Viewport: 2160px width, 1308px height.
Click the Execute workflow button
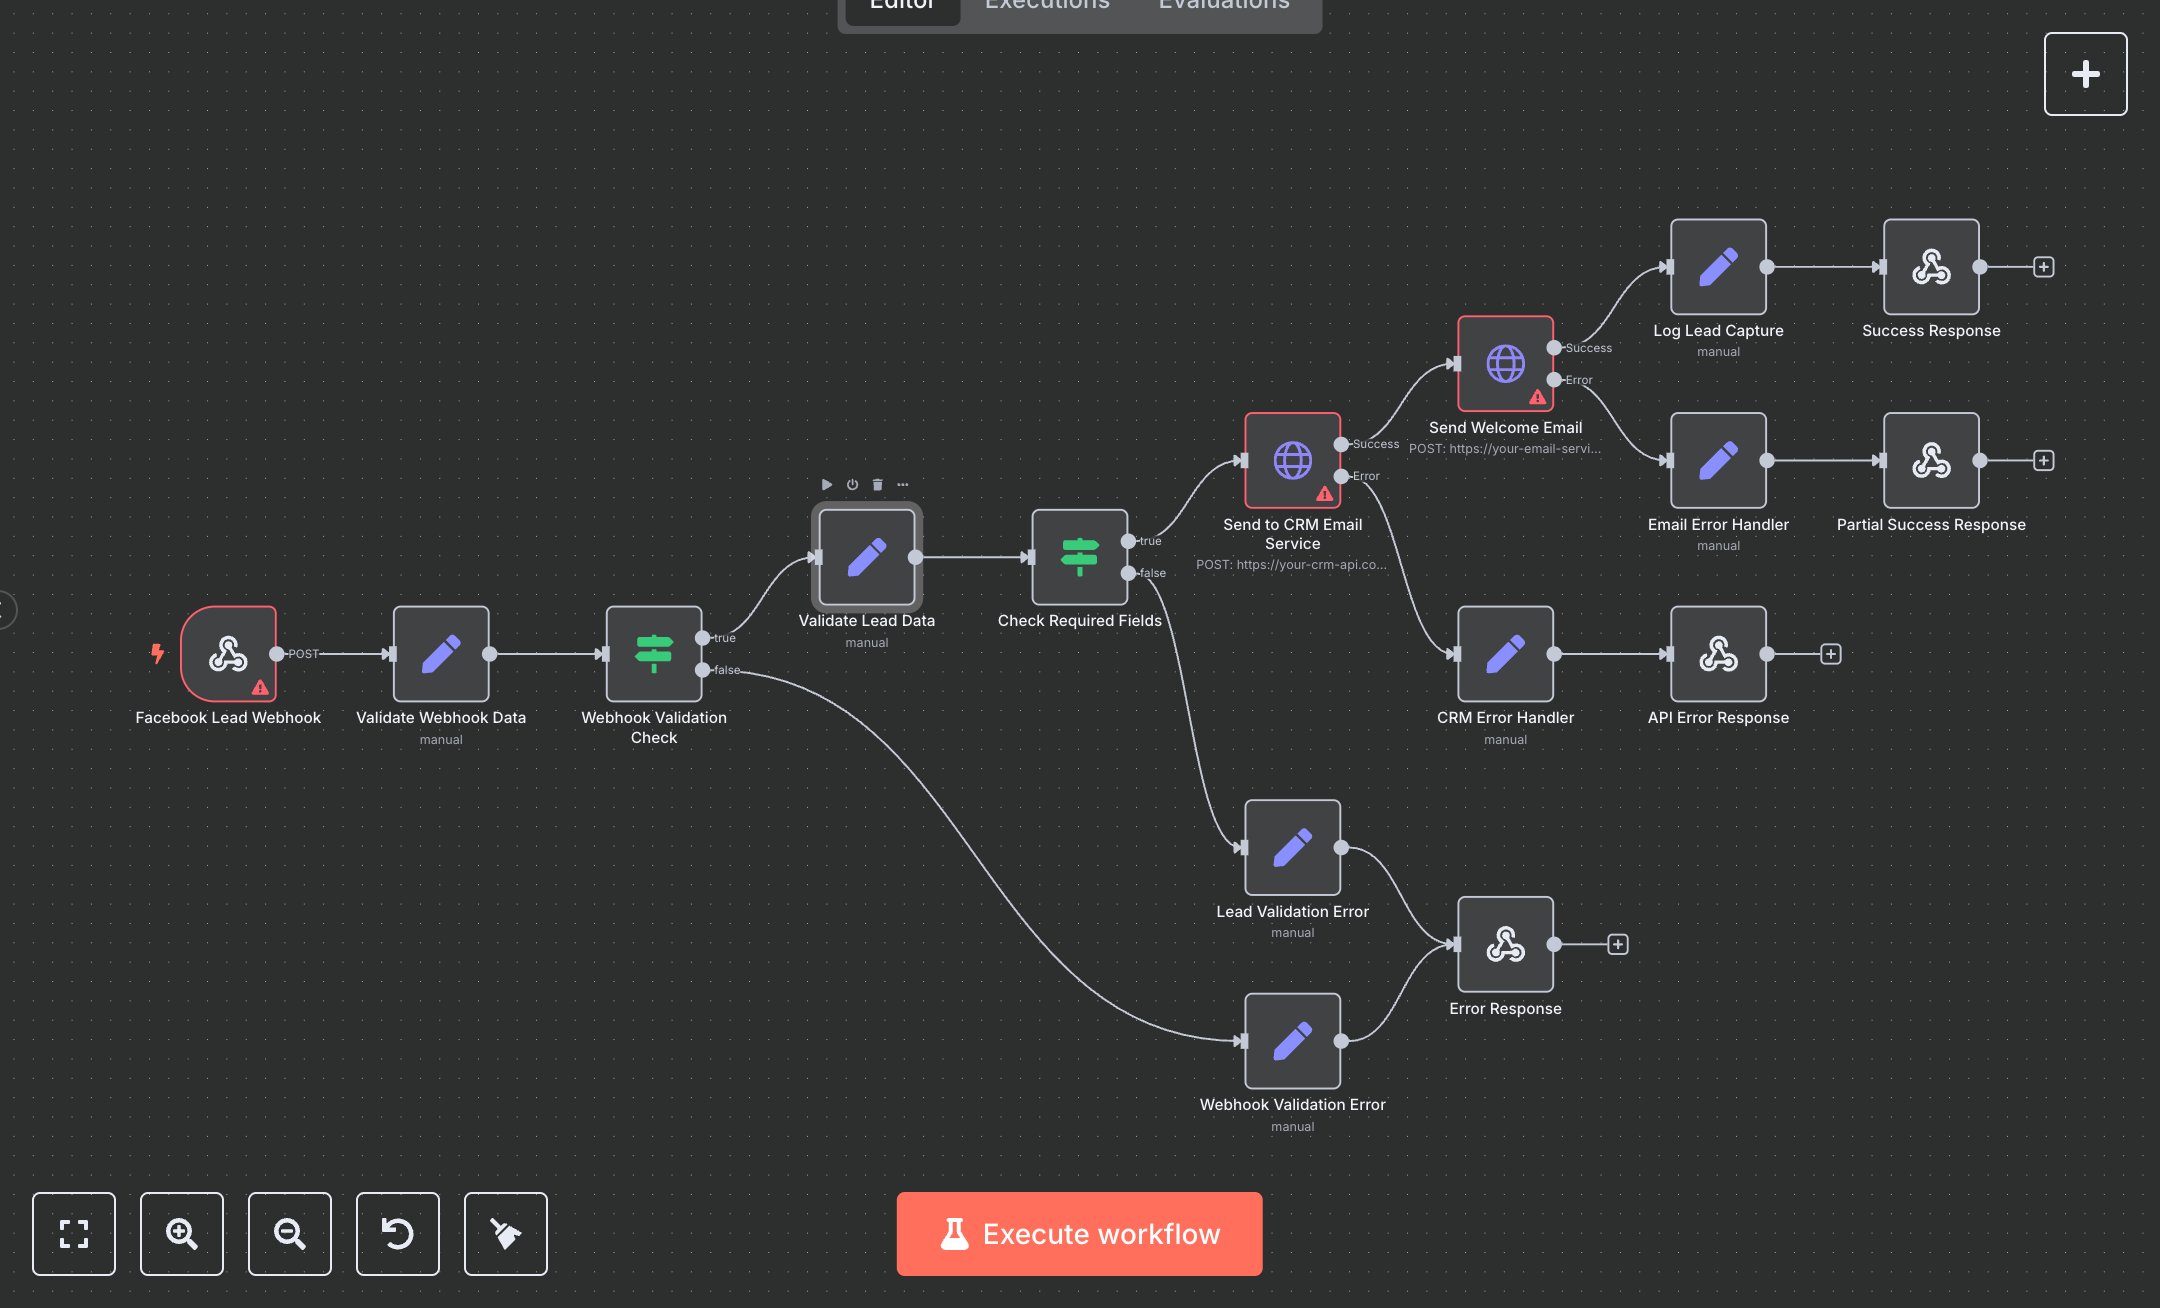[1079, 1234]
